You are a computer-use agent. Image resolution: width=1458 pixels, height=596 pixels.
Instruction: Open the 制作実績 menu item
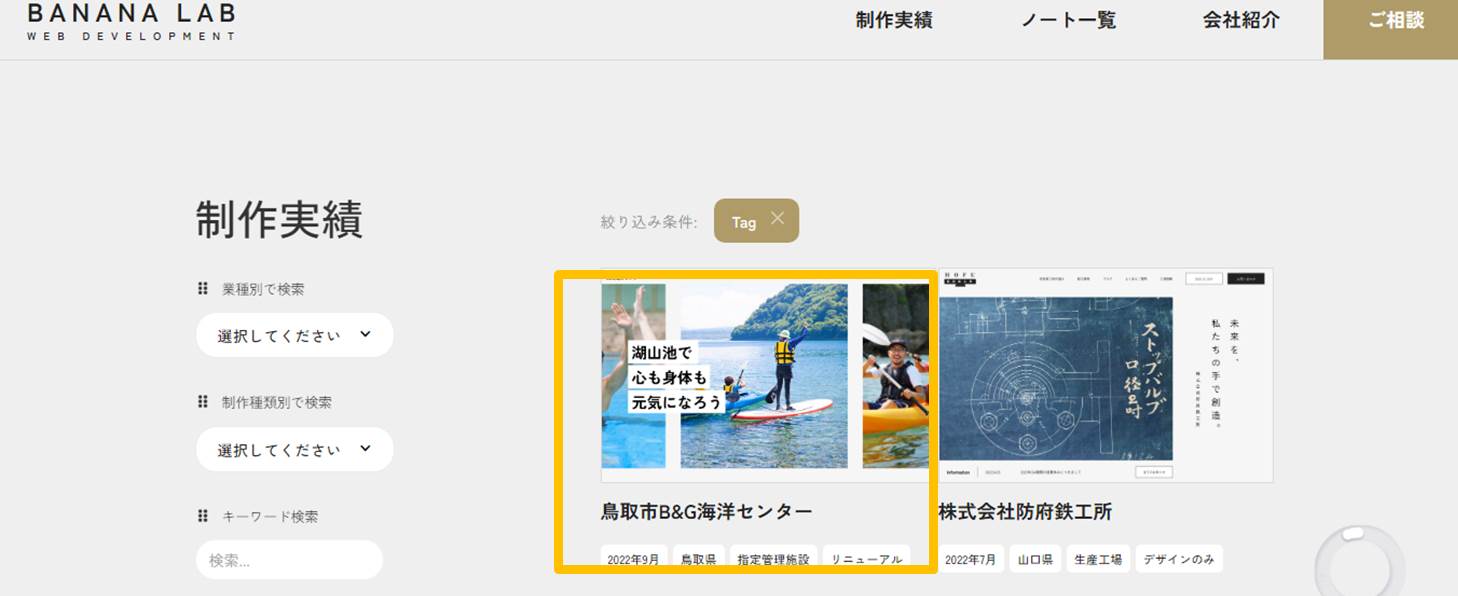894,20
